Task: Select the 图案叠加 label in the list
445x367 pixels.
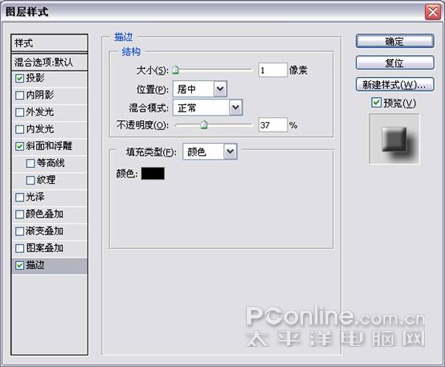Action: coord(44,248)
